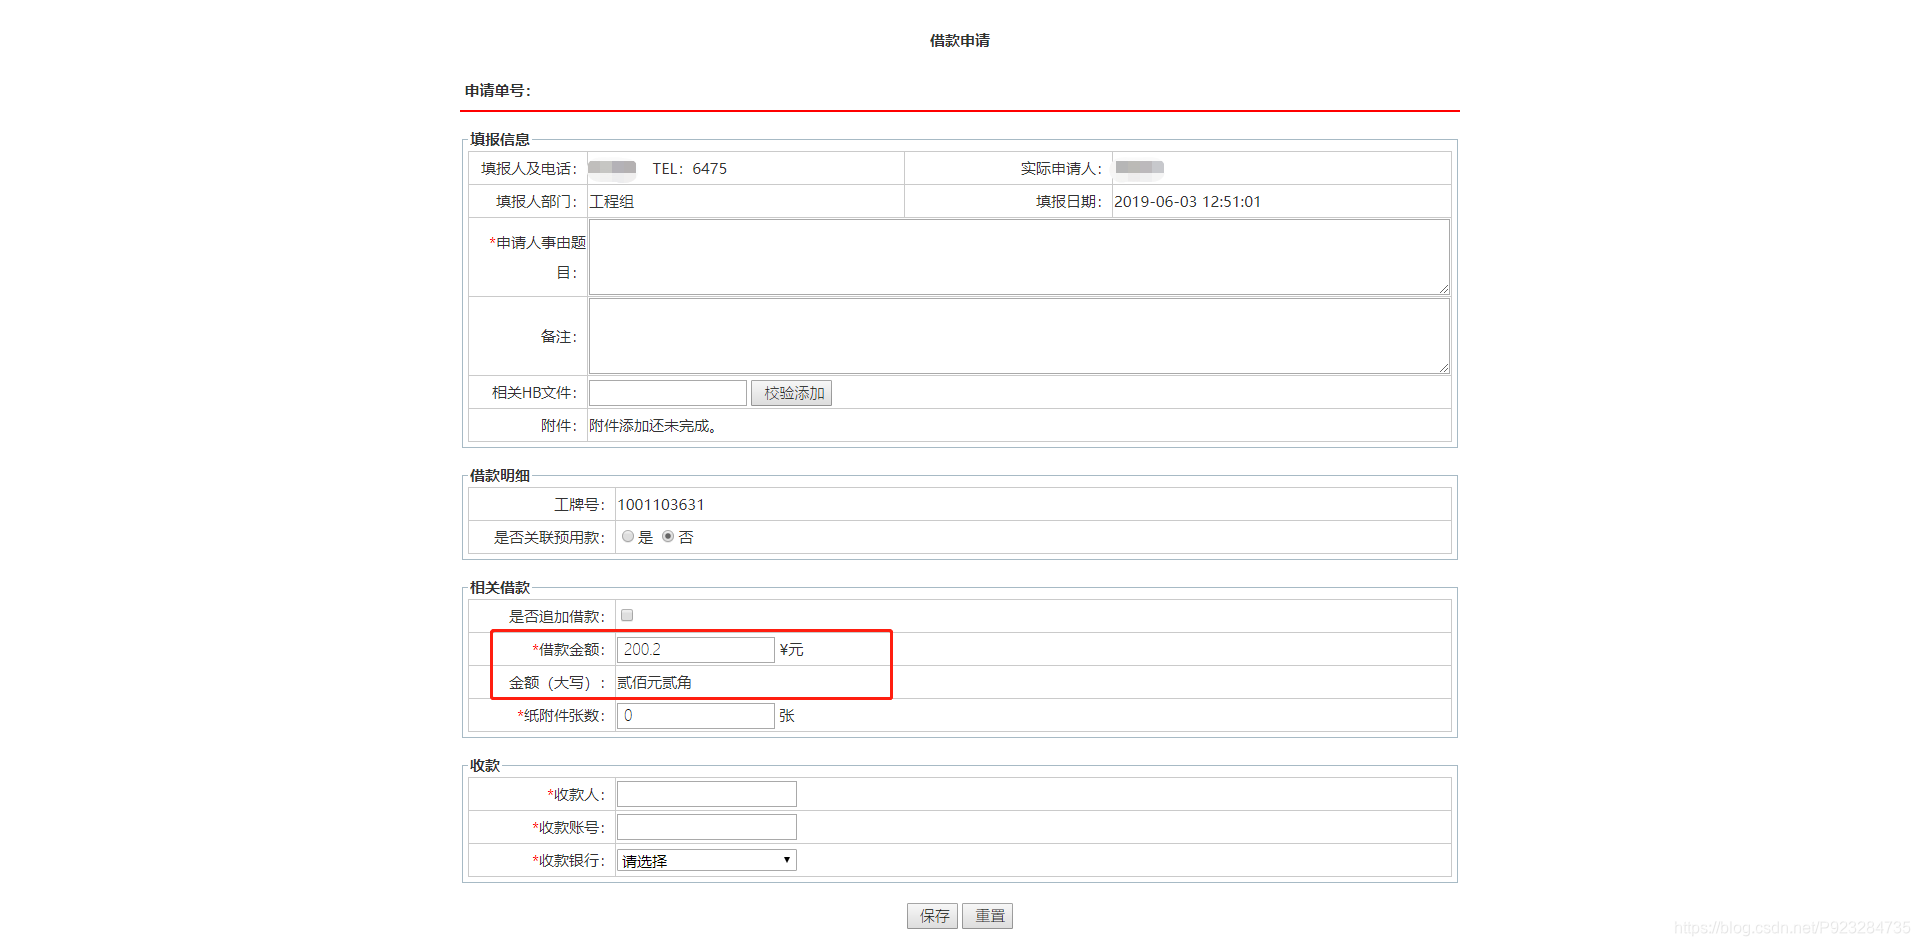Click the 借款申请 page title
Image resolution: width=1920 pixels, height=946 pixels.
click(x=960, y=41)
